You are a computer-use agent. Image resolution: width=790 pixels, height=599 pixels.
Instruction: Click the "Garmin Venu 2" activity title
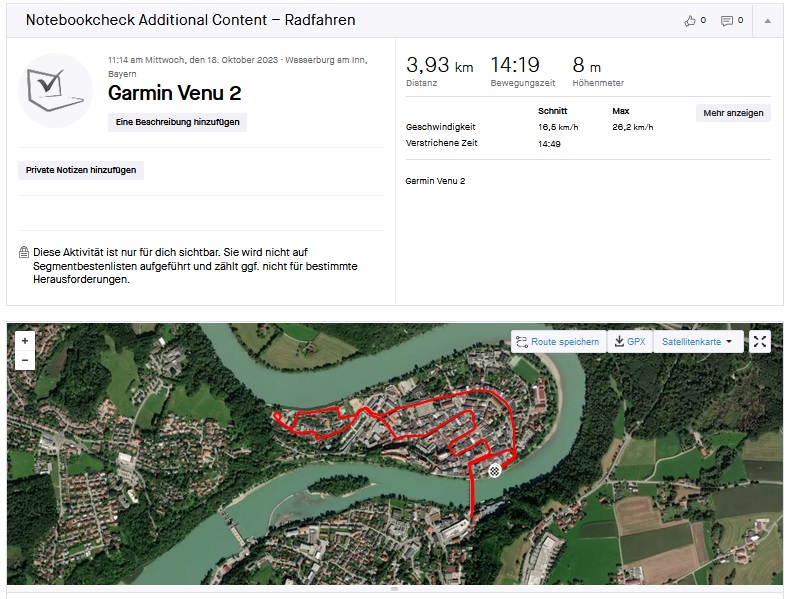(174, 93)
